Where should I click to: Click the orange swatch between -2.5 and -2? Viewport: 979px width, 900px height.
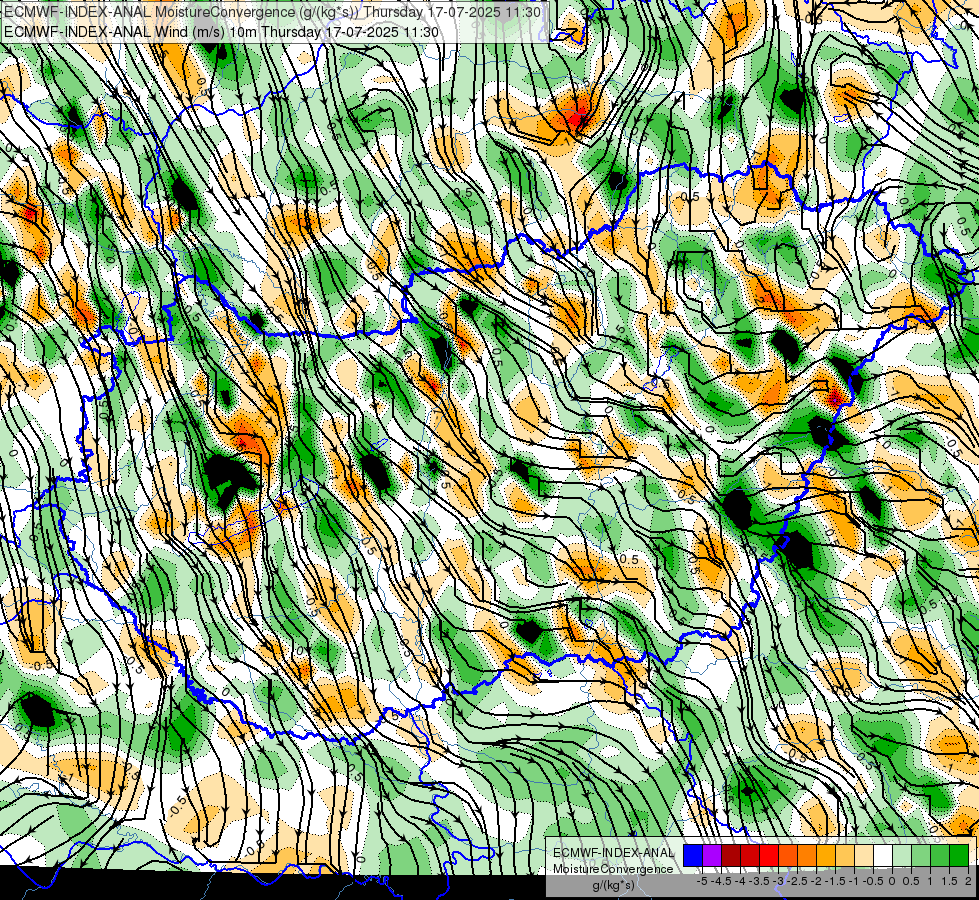[807, 856]
